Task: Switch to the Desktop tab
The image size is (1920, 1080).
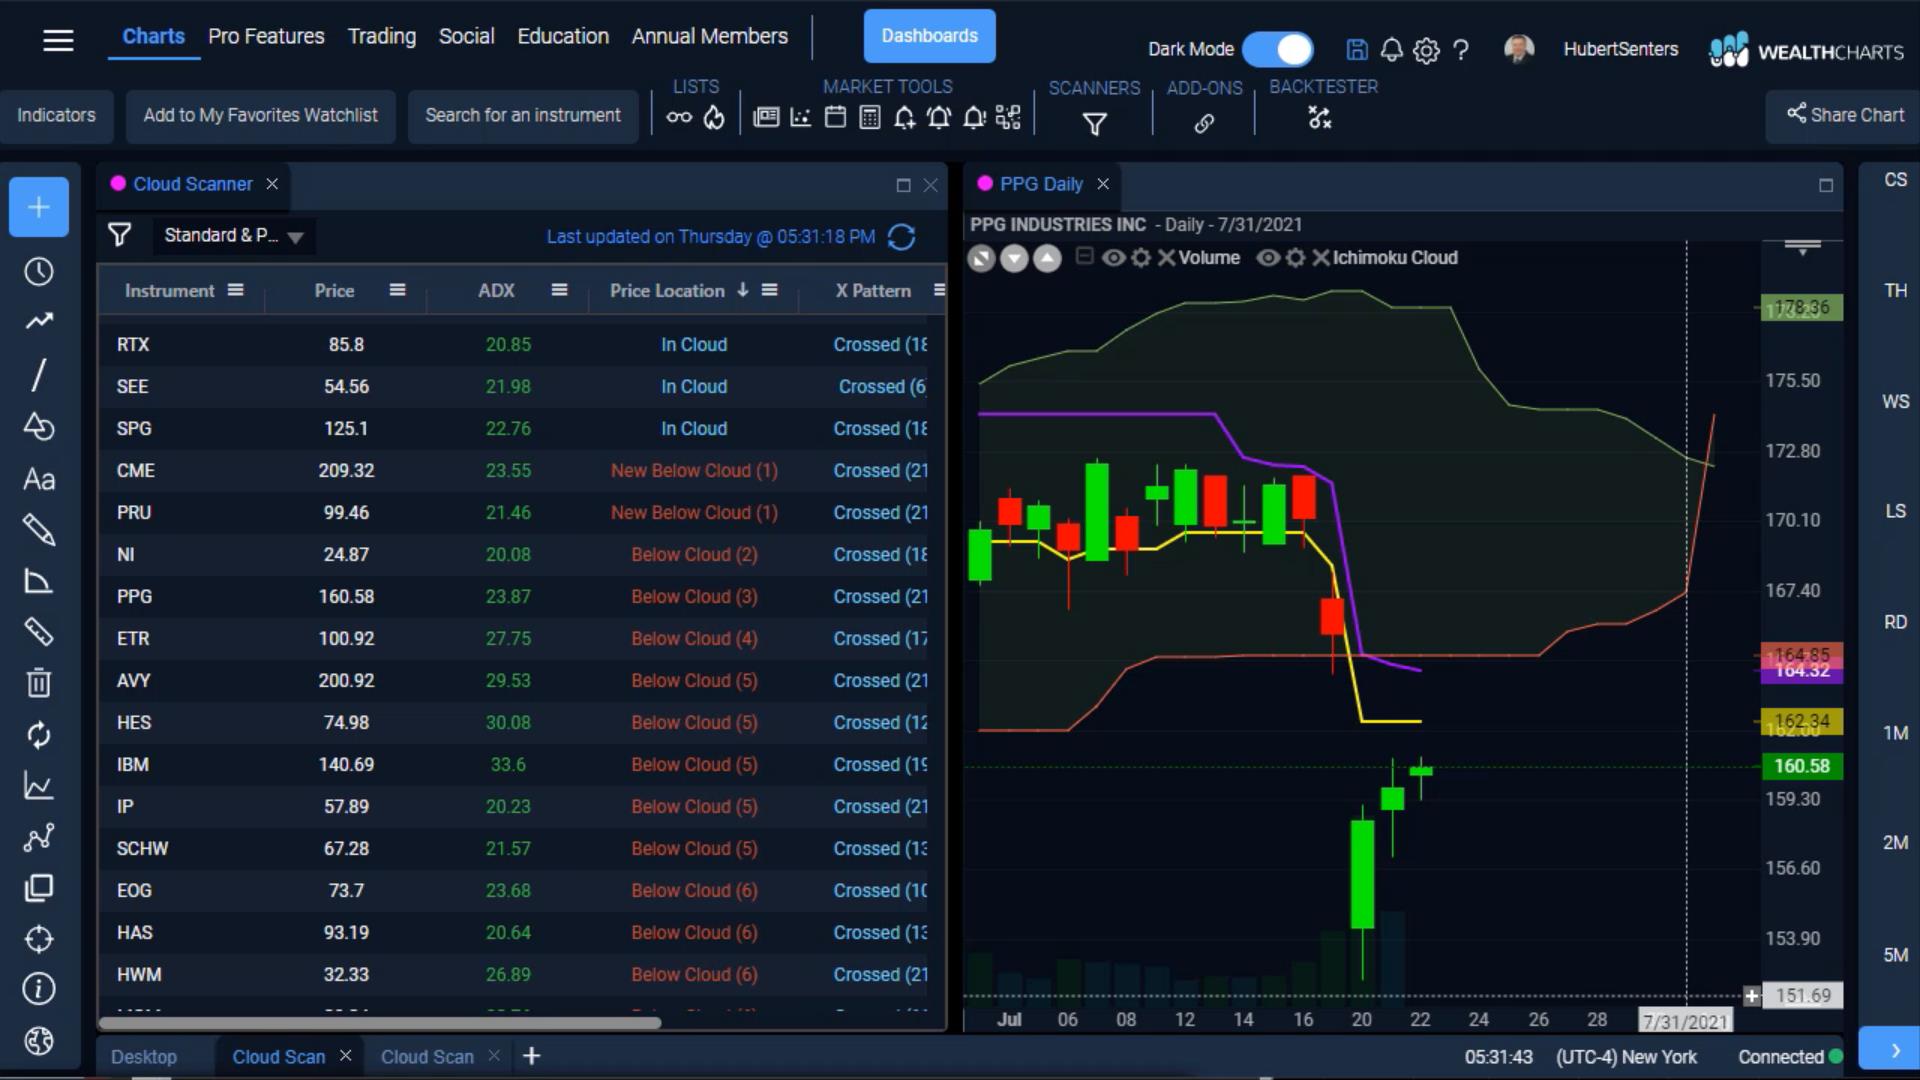Action: pyautogui.click(x=144, y=1057)
